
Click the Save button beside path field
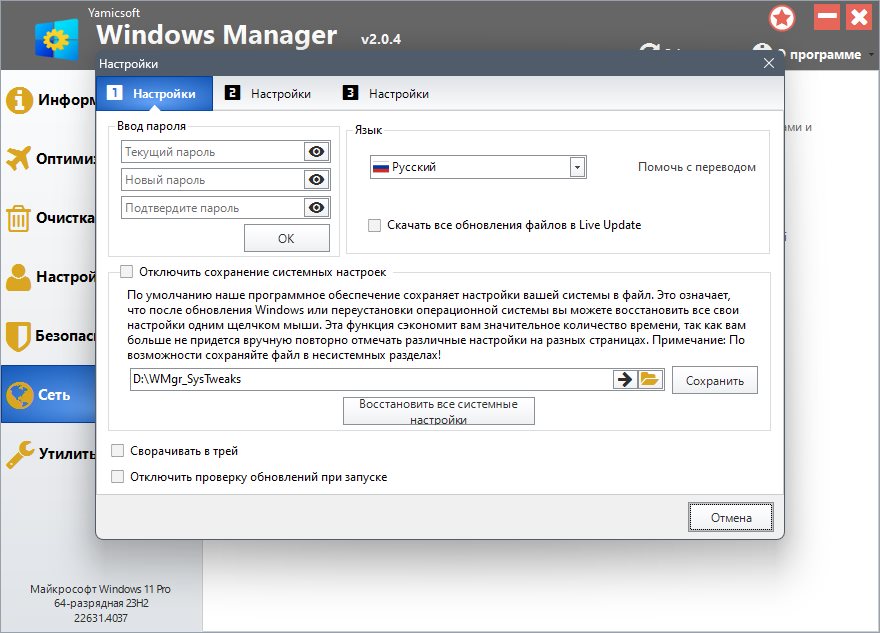(714, 380)
